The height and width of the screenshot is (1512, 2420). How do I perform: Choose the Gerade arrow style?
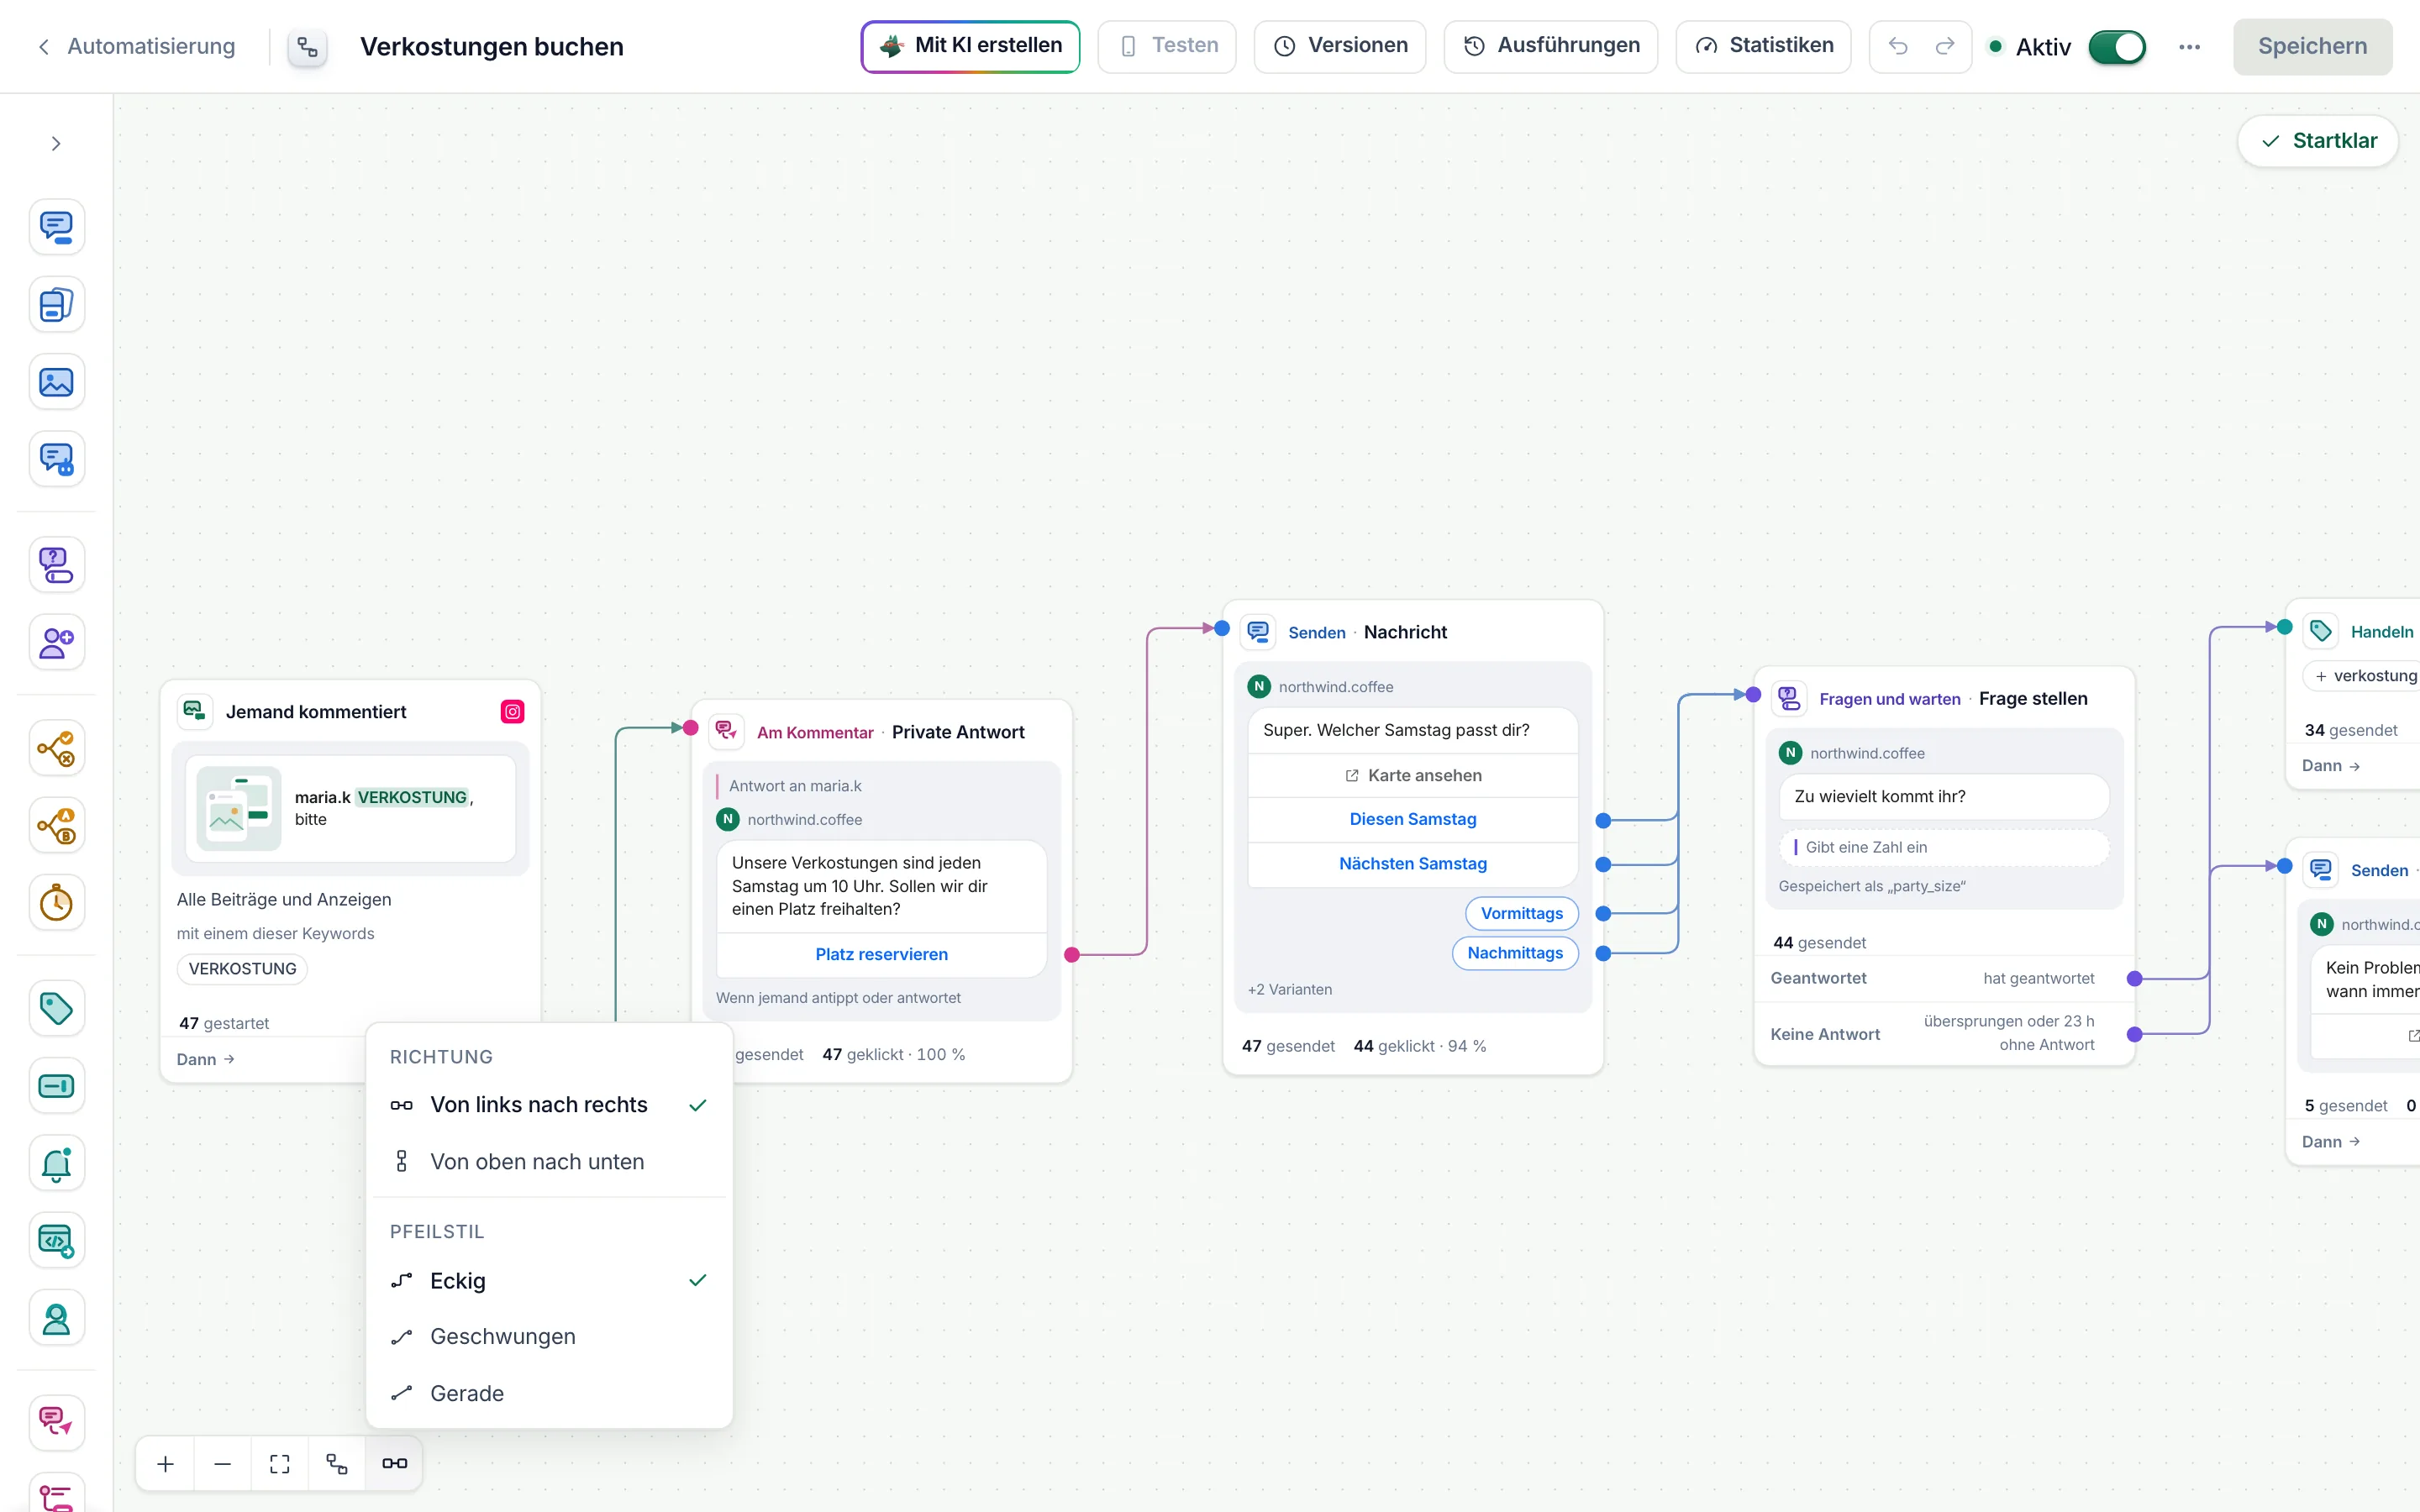click(x=549, y=1394)
